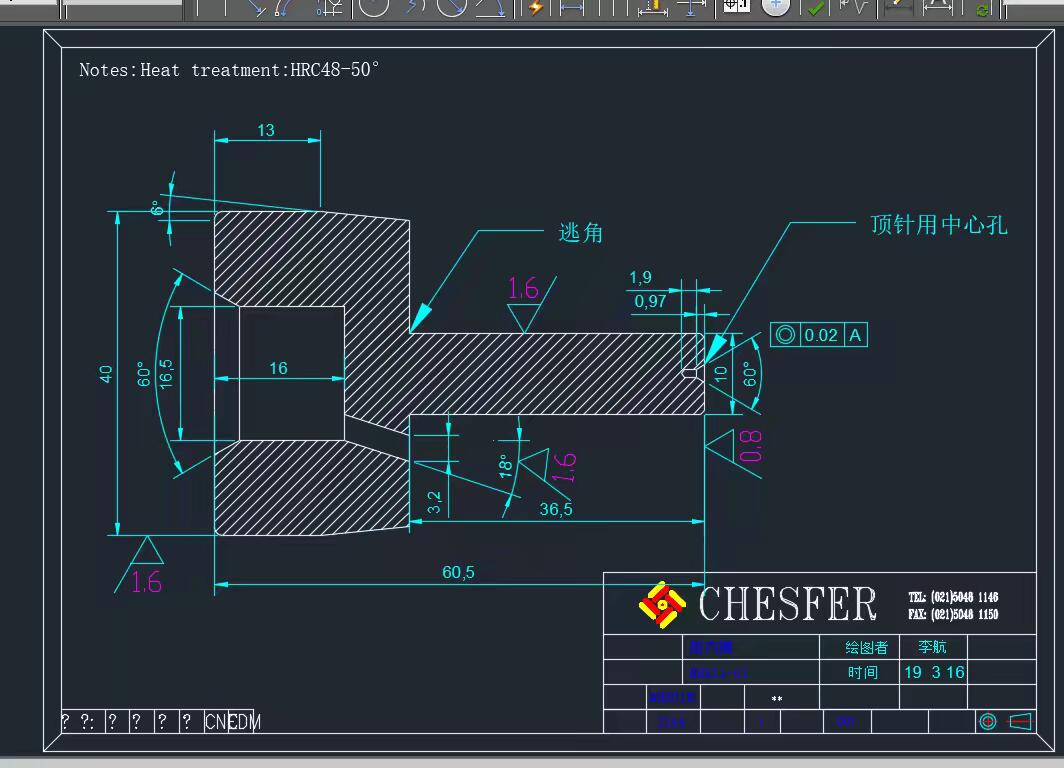Click the 顶针用中心孔 annotation label
This screenshot has width=1064, height=768.
coord(938,225)
